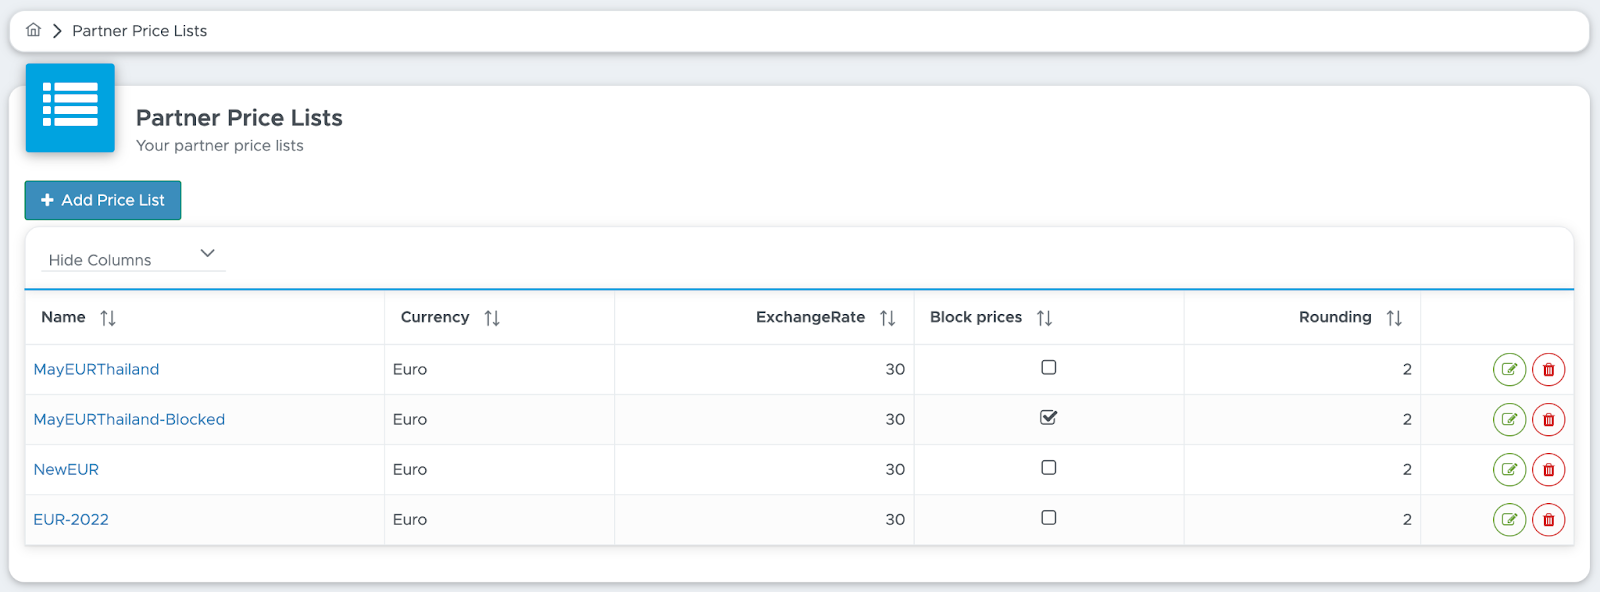
Task: Toggle Block prices checkbox for EUR-2022
Action: pos(1048,518)
